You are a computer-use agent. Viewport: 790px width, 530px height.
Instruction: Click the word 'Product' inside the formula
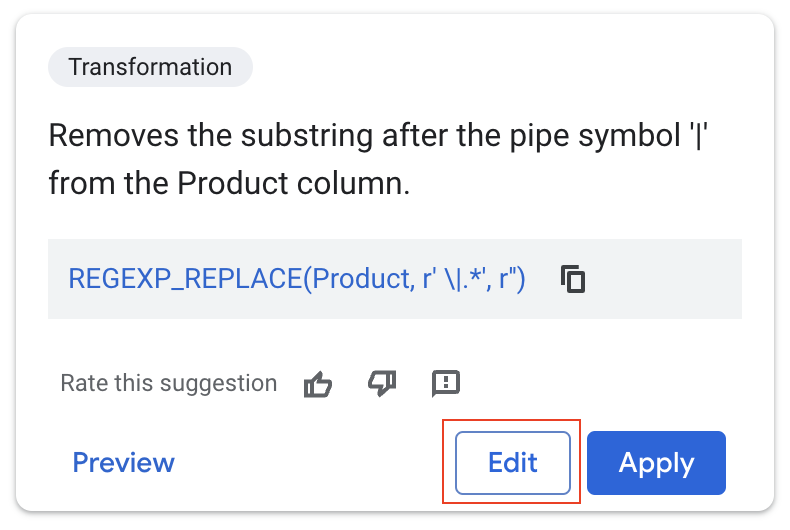(359, 278)
